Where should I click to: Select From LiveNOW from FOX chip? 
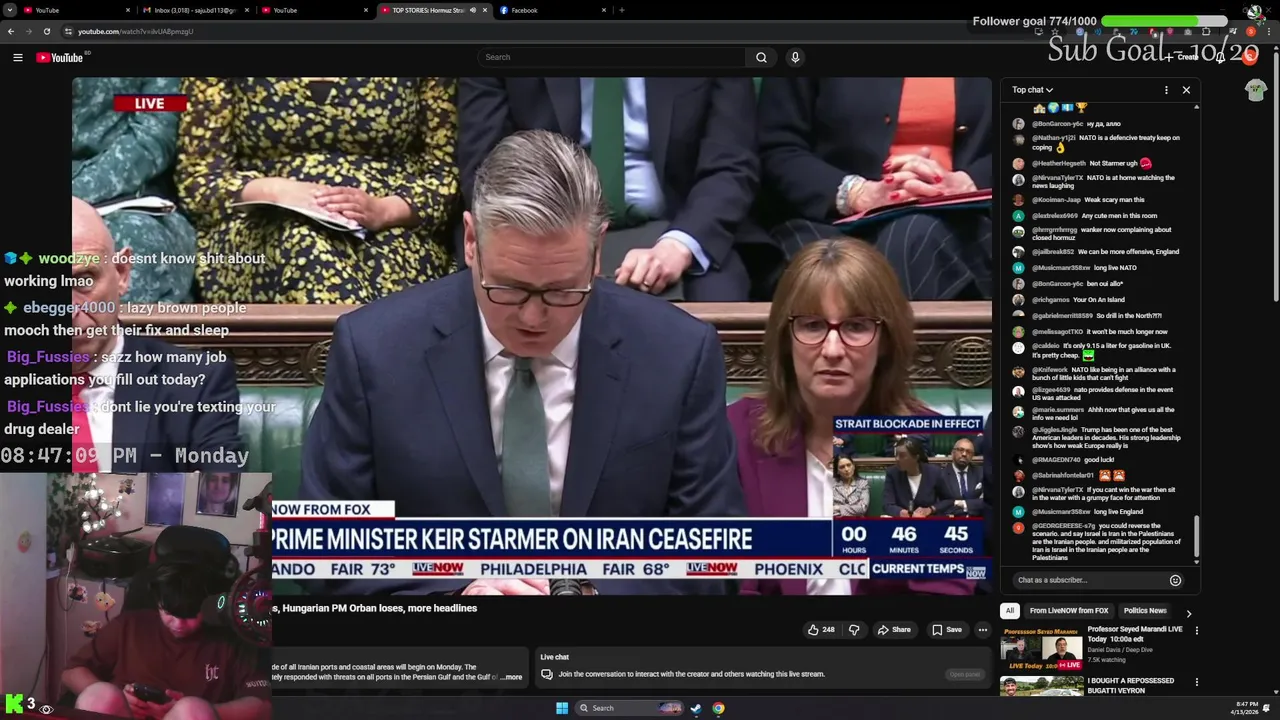[x=1069, y=611]
